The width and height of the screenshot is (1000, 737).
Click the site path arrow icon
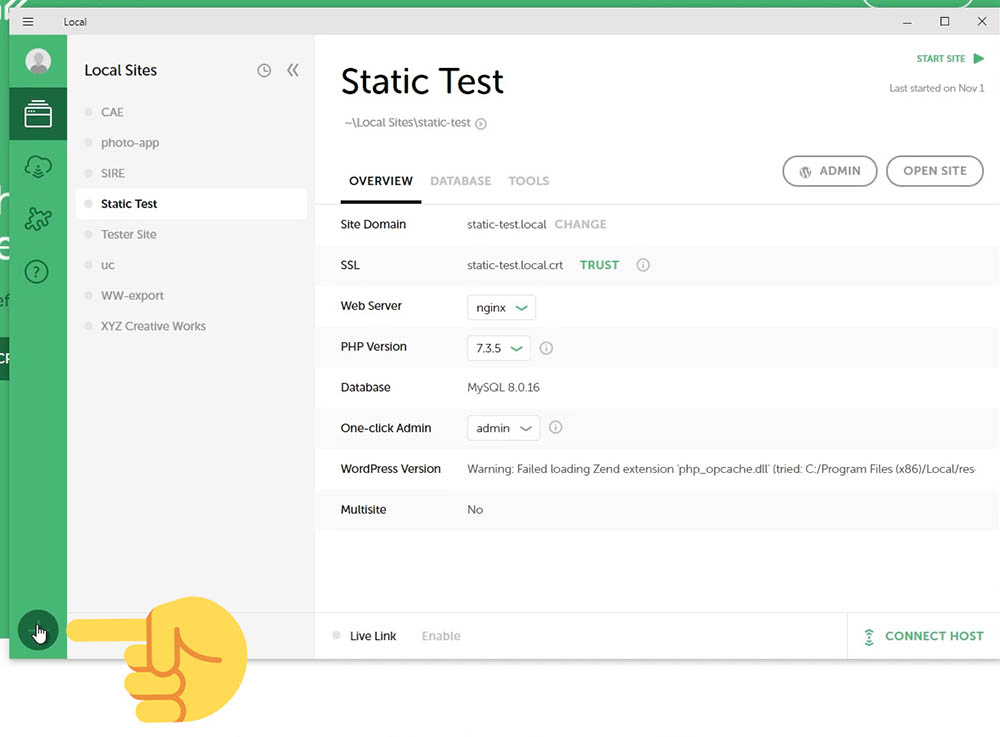pos(482,124)
